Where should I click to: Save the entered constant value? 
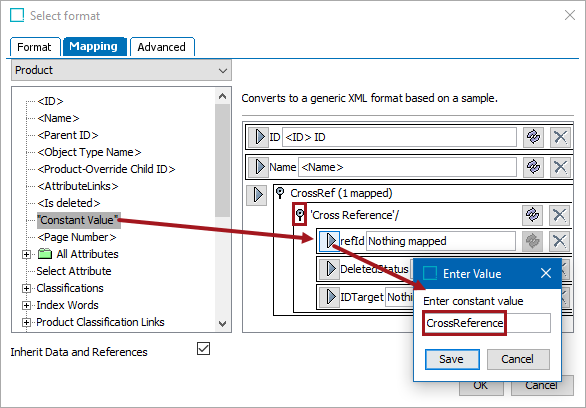(452, 359)
